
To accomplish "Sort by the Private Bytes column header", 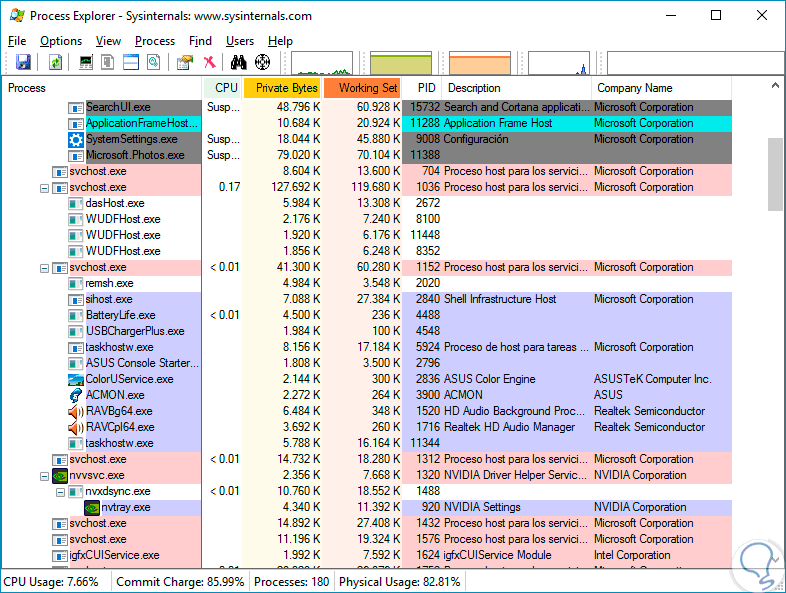I will click(x=285, y=88).
